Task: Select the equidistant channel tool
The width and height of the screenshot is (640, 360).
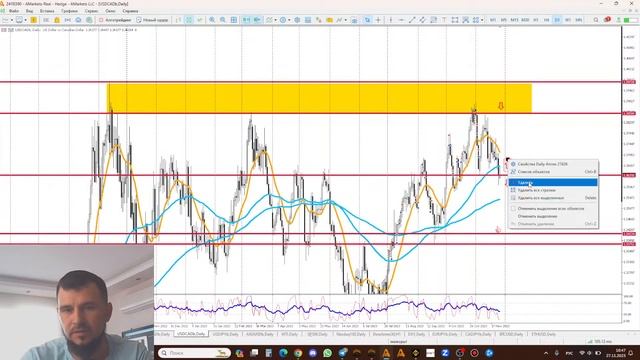Action: 422,20
